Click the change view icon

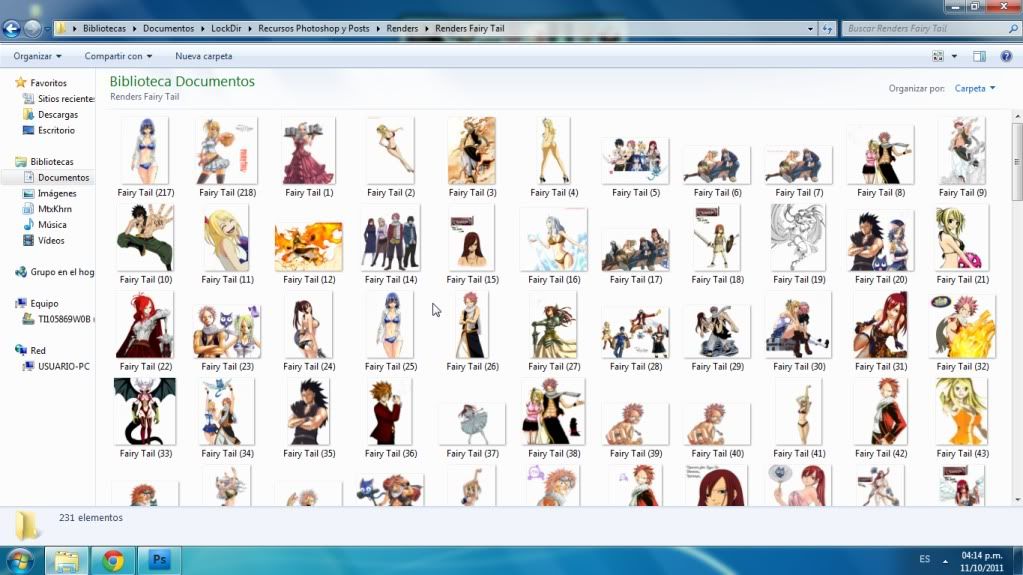(938, 57)
